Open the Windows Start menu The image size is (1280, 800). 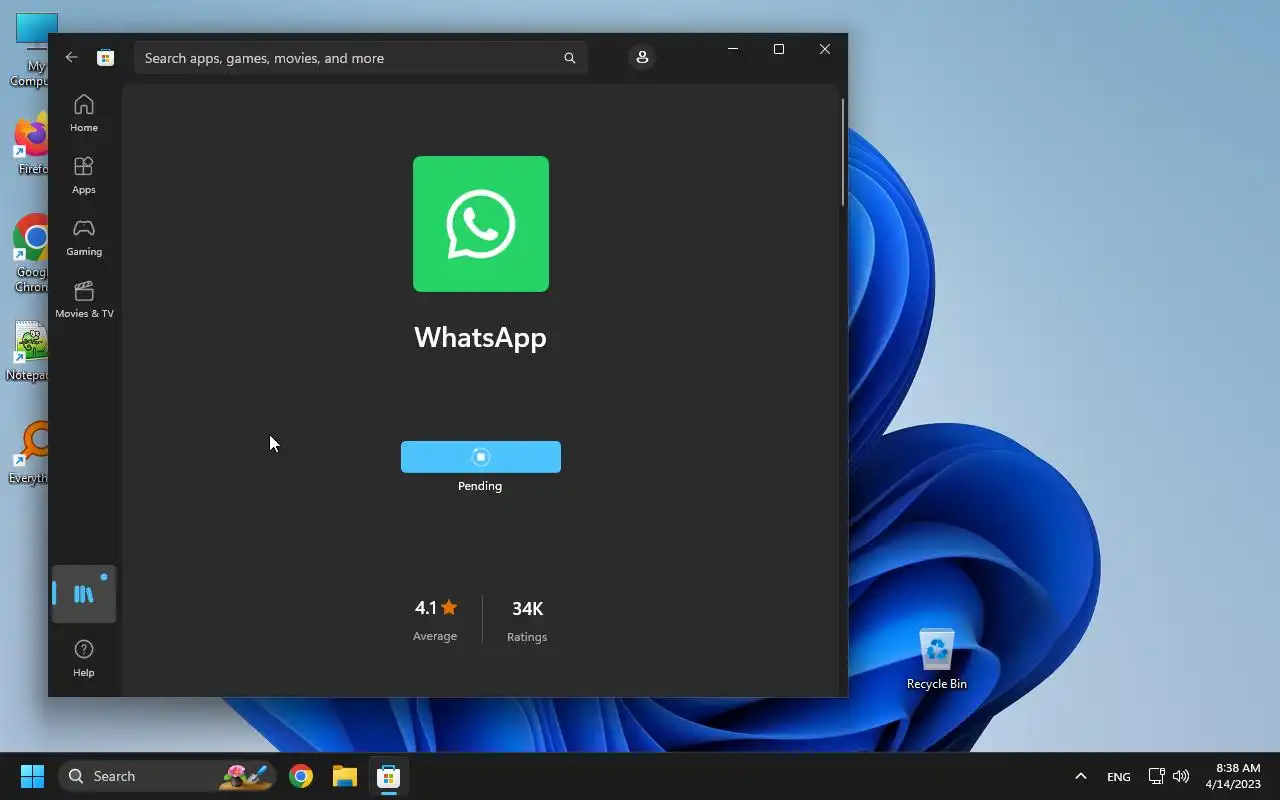pos(32,776)
